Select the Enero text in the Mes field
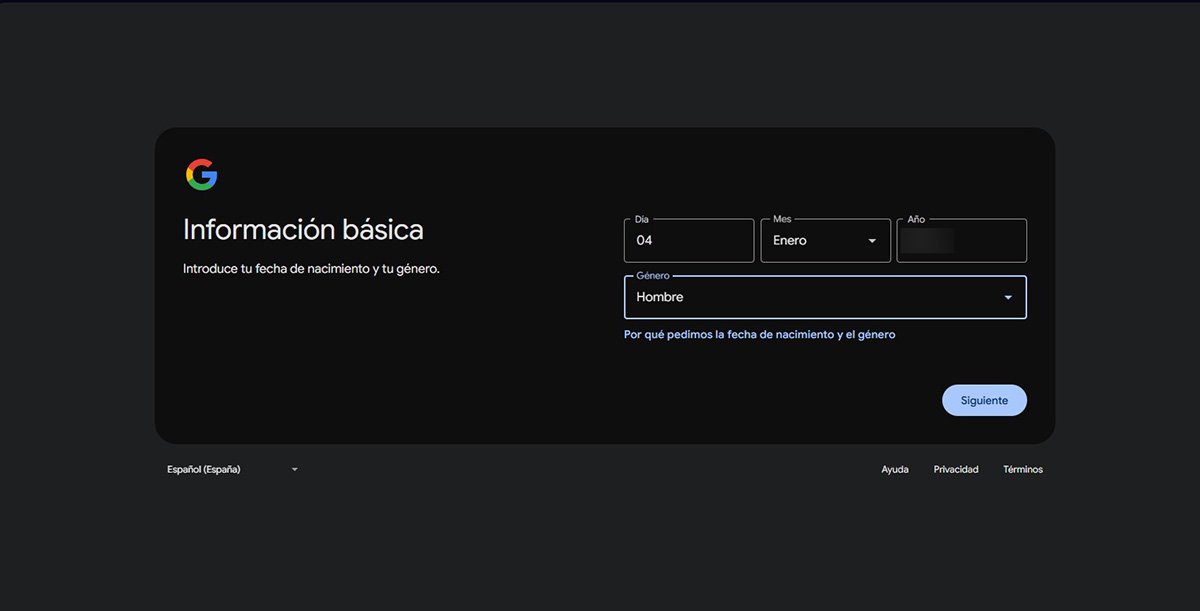Screen dimensions: 1200x611 789,240
